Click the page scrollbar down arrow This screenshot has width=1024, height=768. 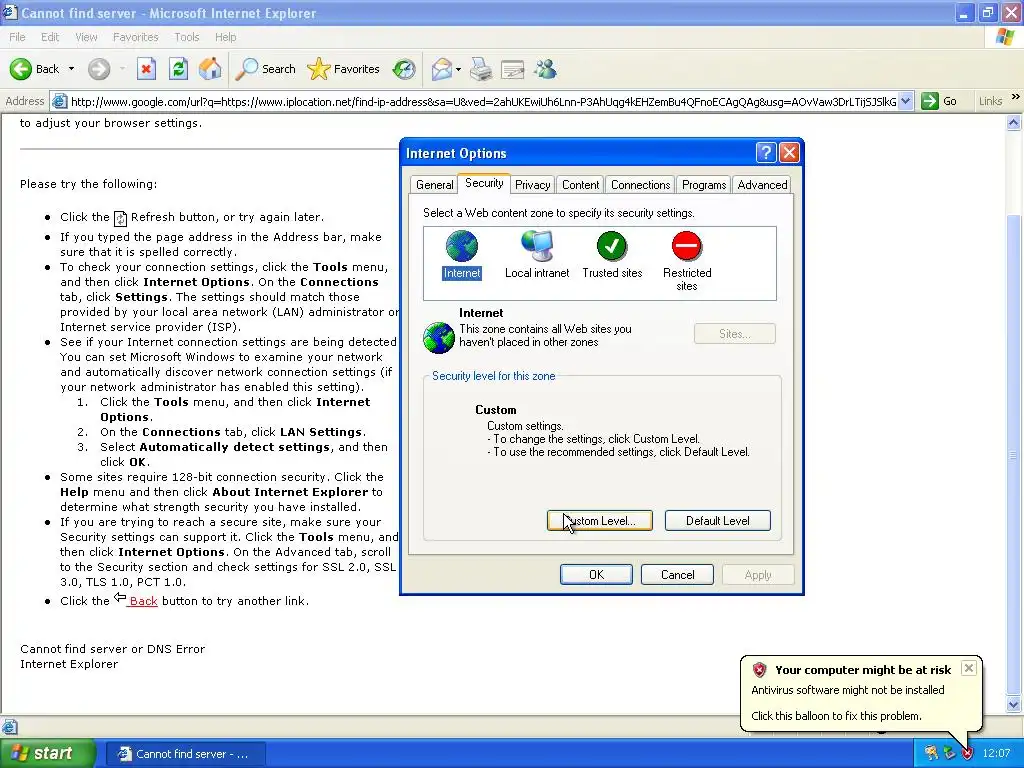1014,705
